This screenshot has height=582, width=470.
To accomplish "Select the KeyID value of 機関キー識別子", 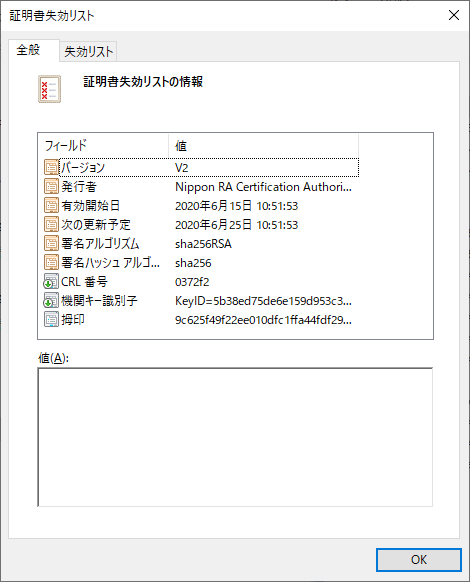I will pyautogui.click(x=263, y=301).
